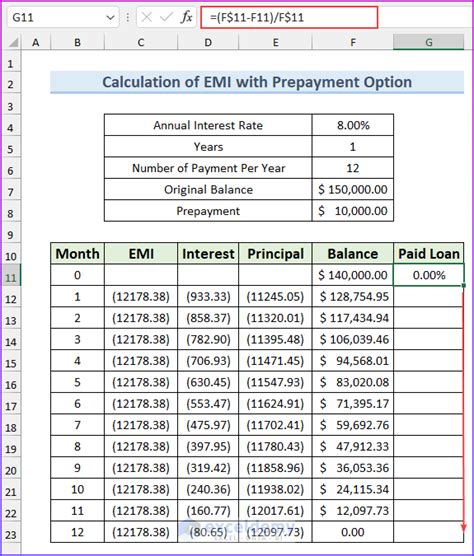Select principal cell (11245.05)
474x556 pixels.
click(x=275, y=296)
